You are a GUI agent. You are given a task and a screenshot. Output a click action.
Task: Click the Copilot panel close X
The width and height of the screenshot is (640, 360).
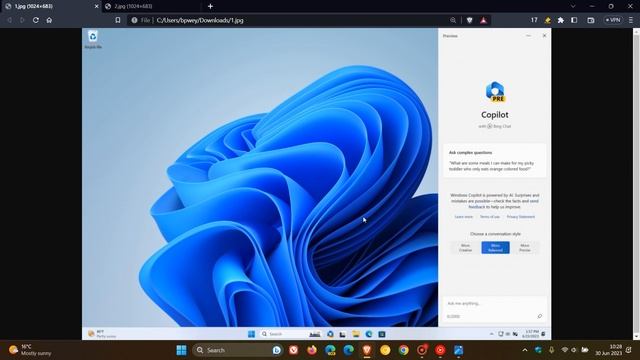pyautogui.click(x=544, y=36)
